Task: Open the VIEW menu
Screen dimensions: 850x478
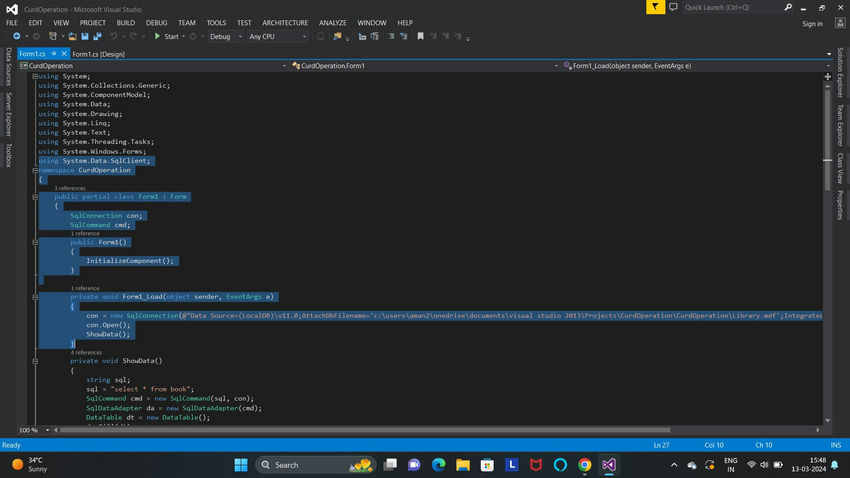Action: pyautogui.click(x=61, y=23)
